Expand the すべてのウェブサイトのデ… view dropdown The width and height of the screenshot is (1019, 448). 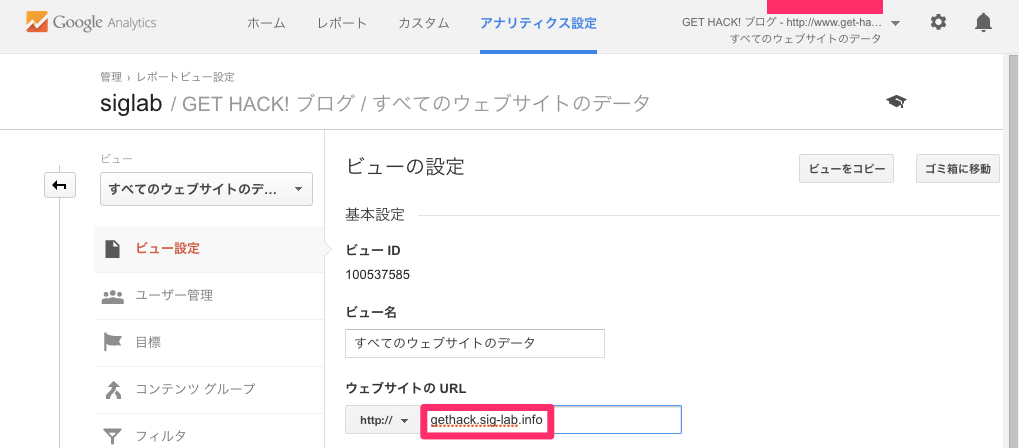tap(206, 189)
